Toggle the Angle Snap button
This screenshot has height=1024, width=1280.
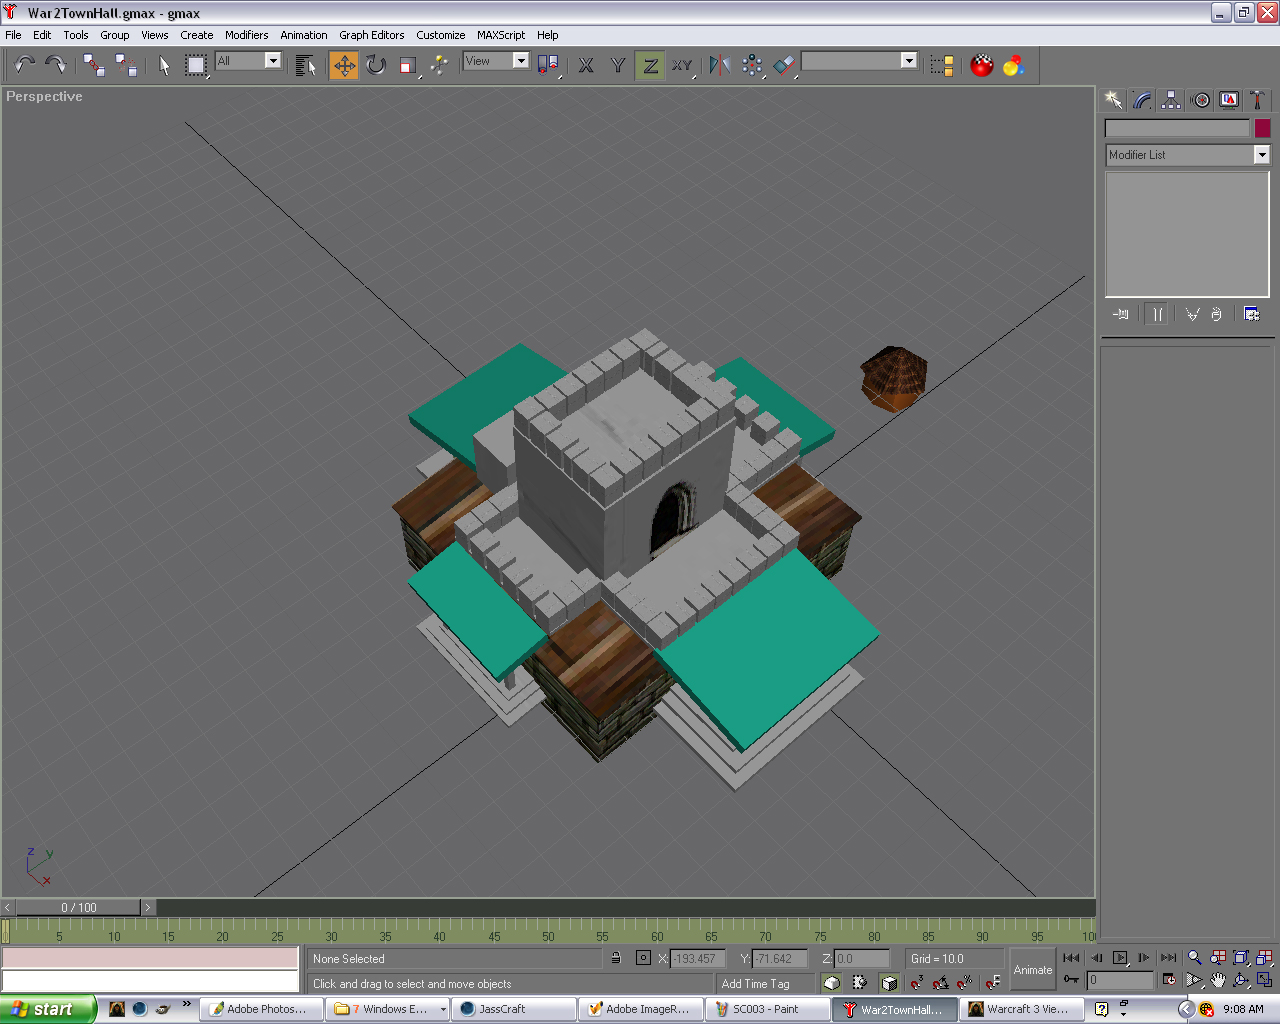(x=940, y=982)
